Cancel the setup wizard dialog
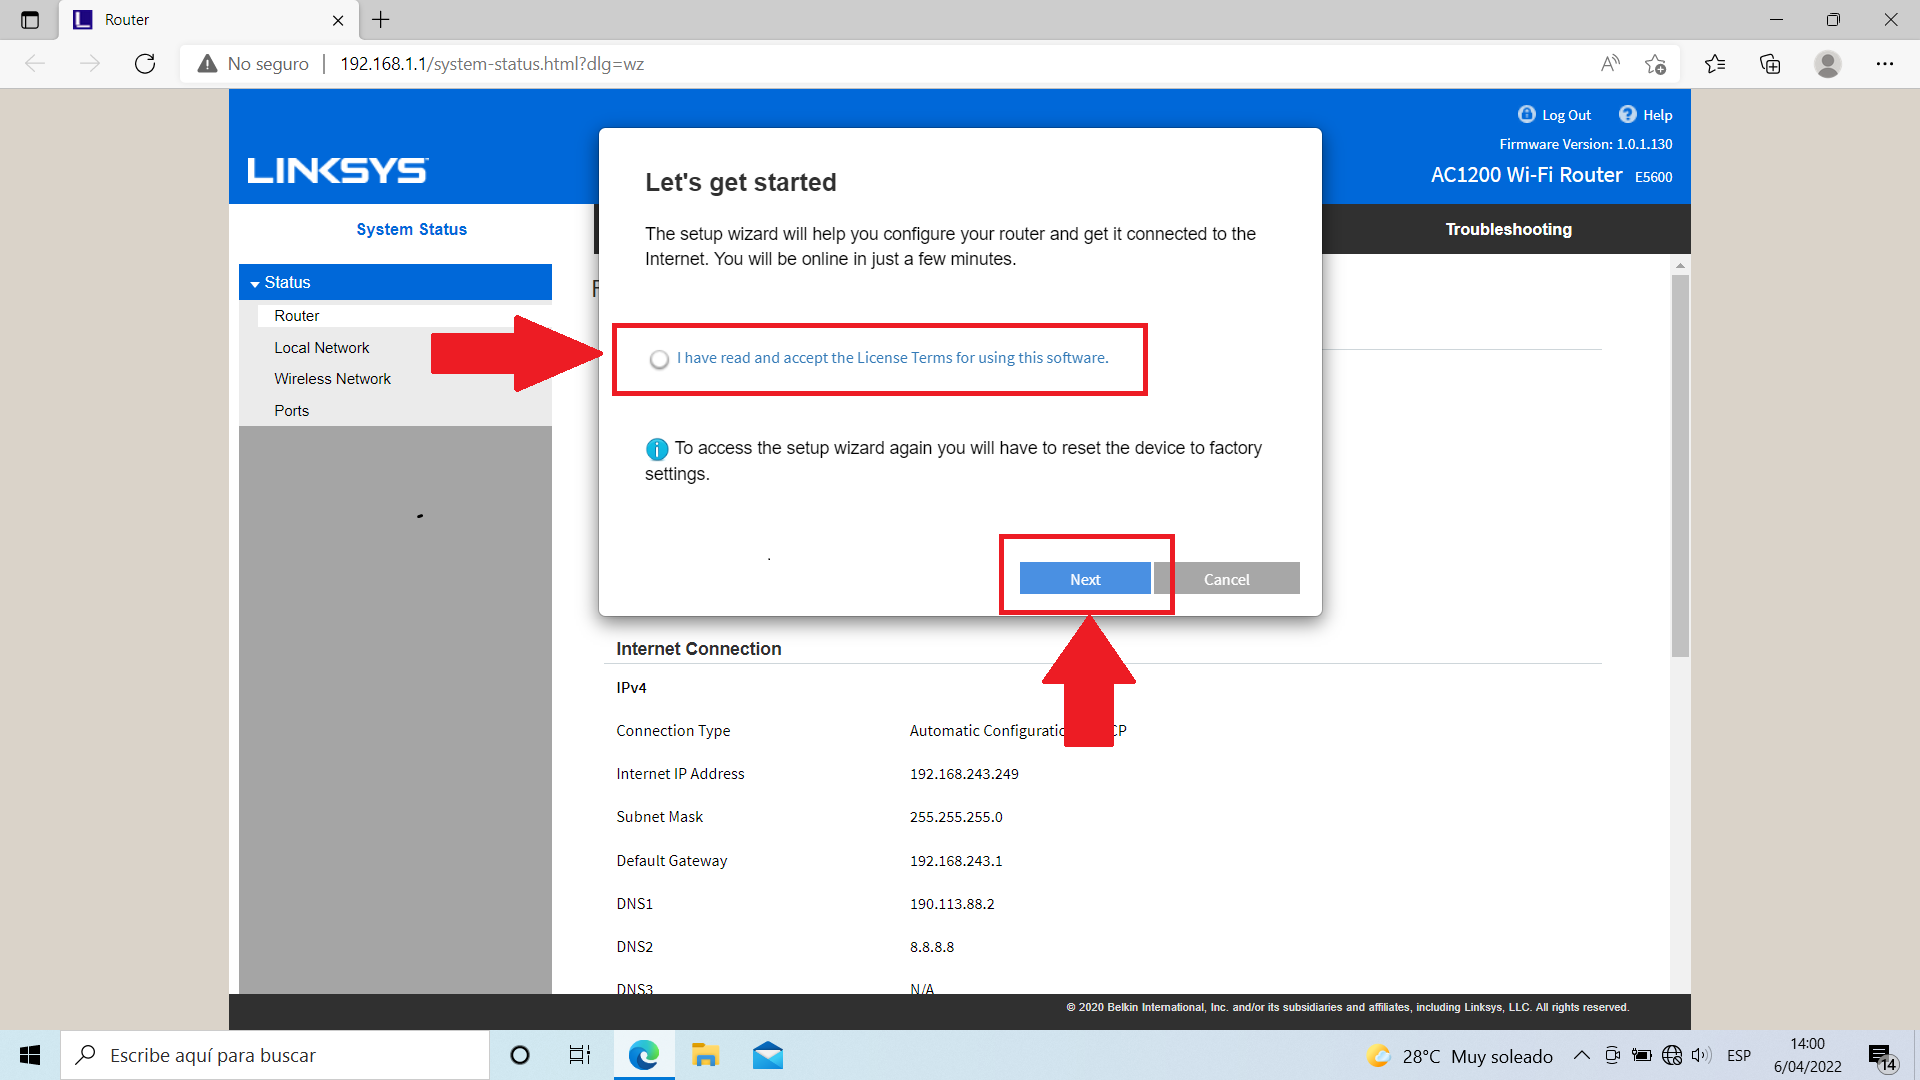1920x1080 pixels. 1226,579
